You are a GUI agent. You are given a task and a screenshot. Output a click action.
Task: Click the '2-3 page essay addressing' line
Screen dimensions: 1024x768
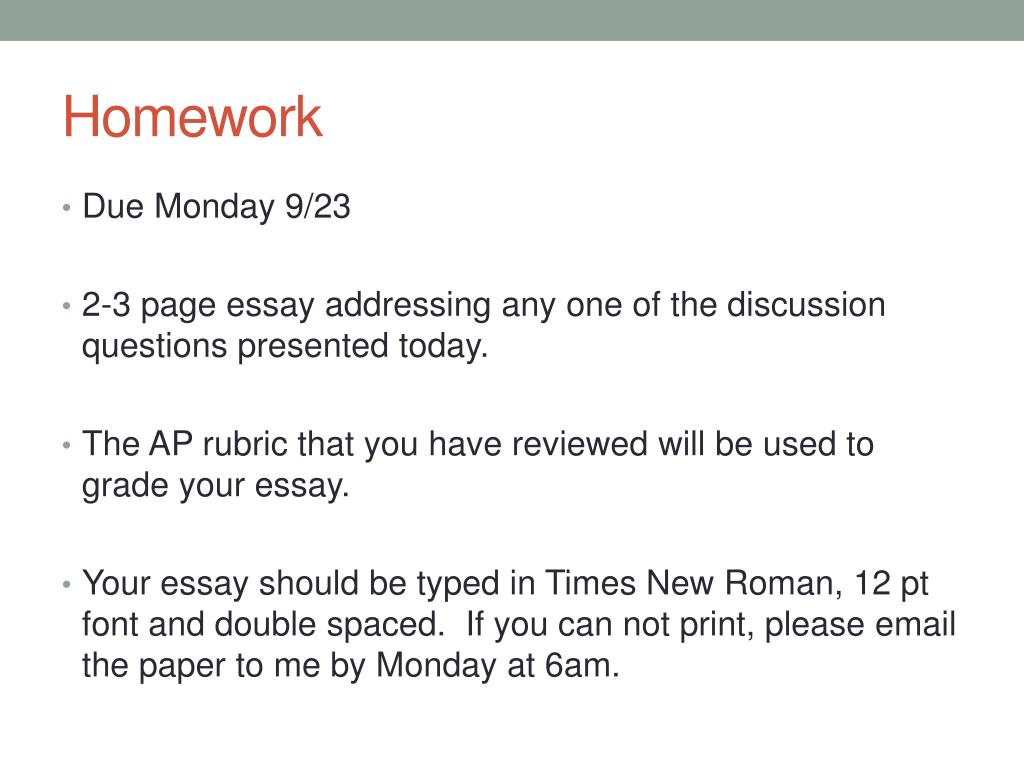(x=483, y=306)
